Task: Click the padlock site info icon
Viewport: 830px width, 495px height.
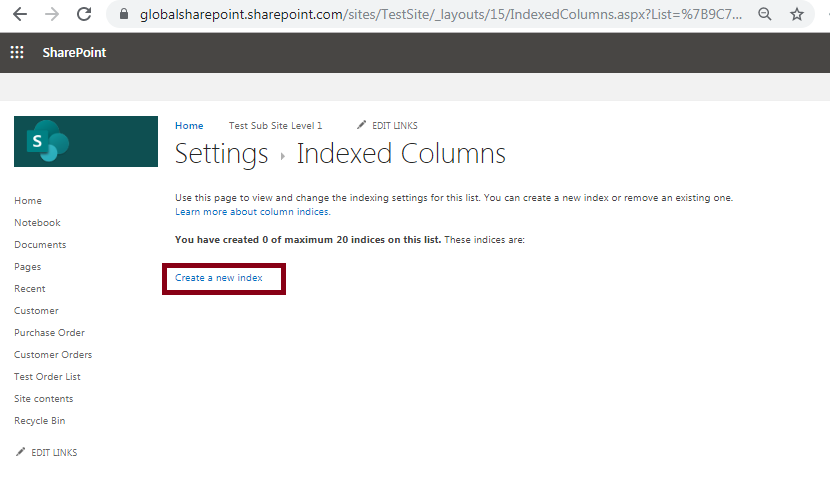Action: (x=124, y=14)
